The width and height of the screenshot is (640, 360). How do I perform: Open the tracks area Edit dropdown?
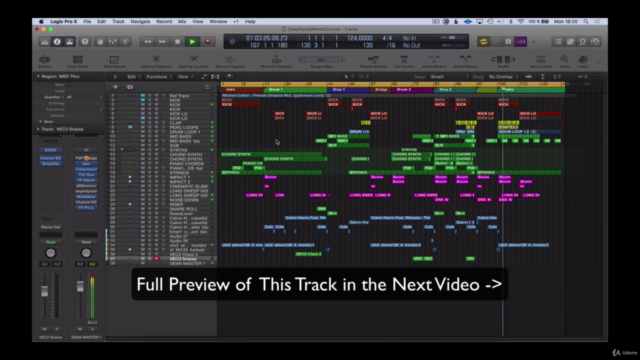(x=133, y=77)
